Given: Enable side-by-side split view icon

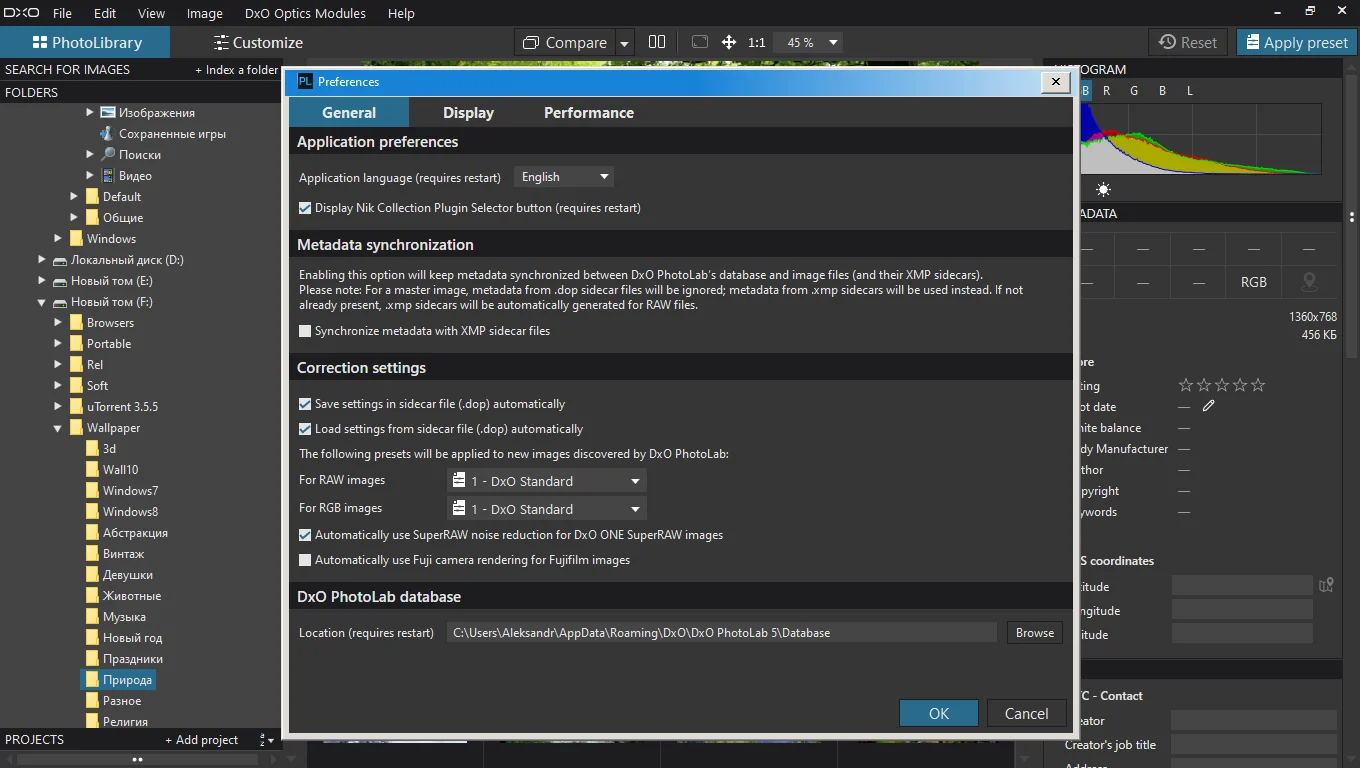Looking at the screenshot, I should (x=657, y=42).
